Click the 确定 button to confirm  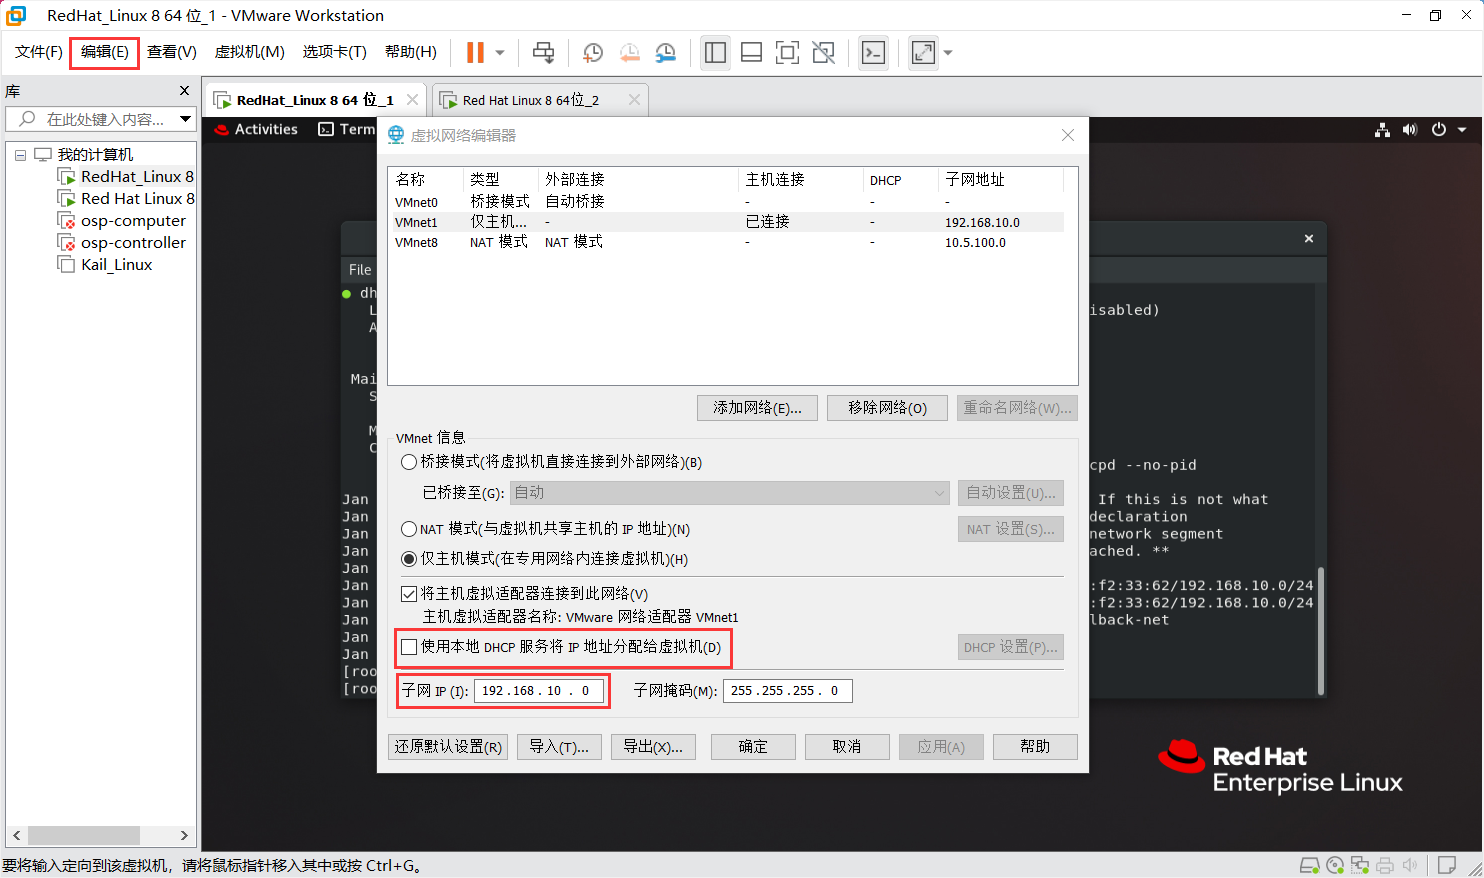pyautogui.click(x=752, y=746)
